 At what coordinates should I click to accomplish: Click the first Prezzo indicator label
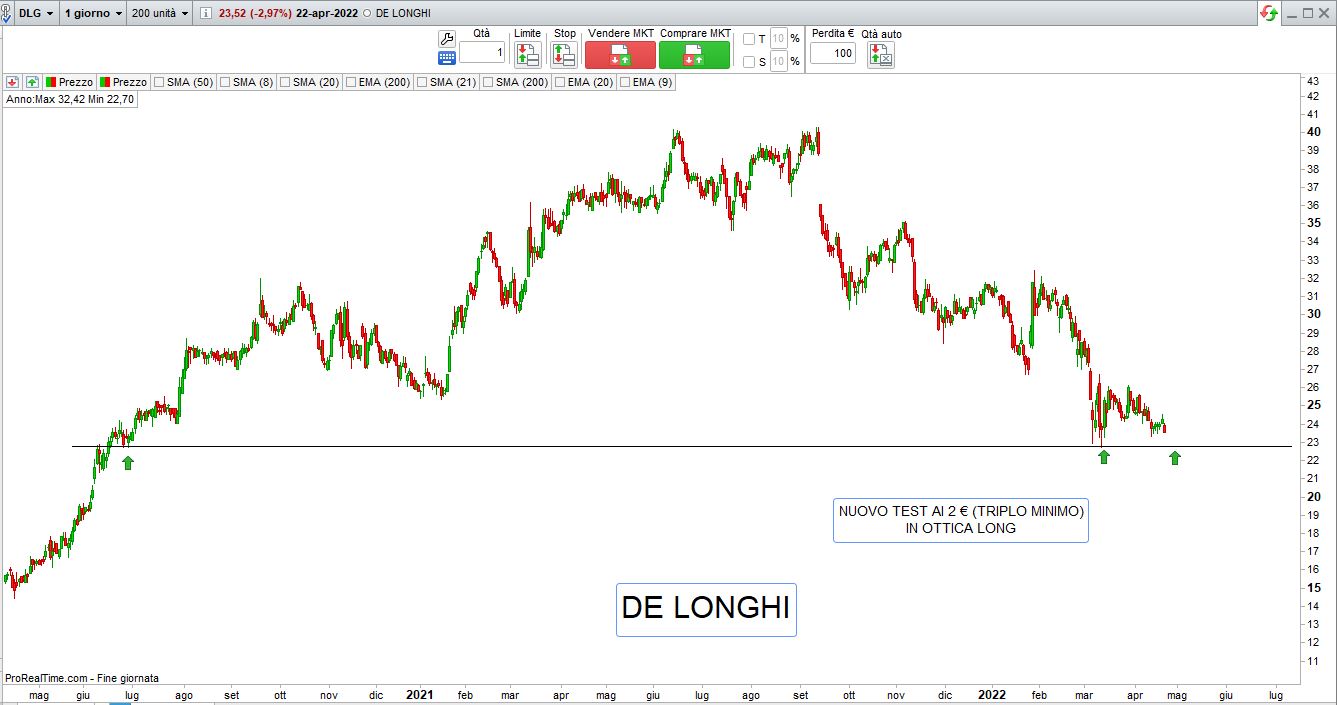click(x=69, y=82)
